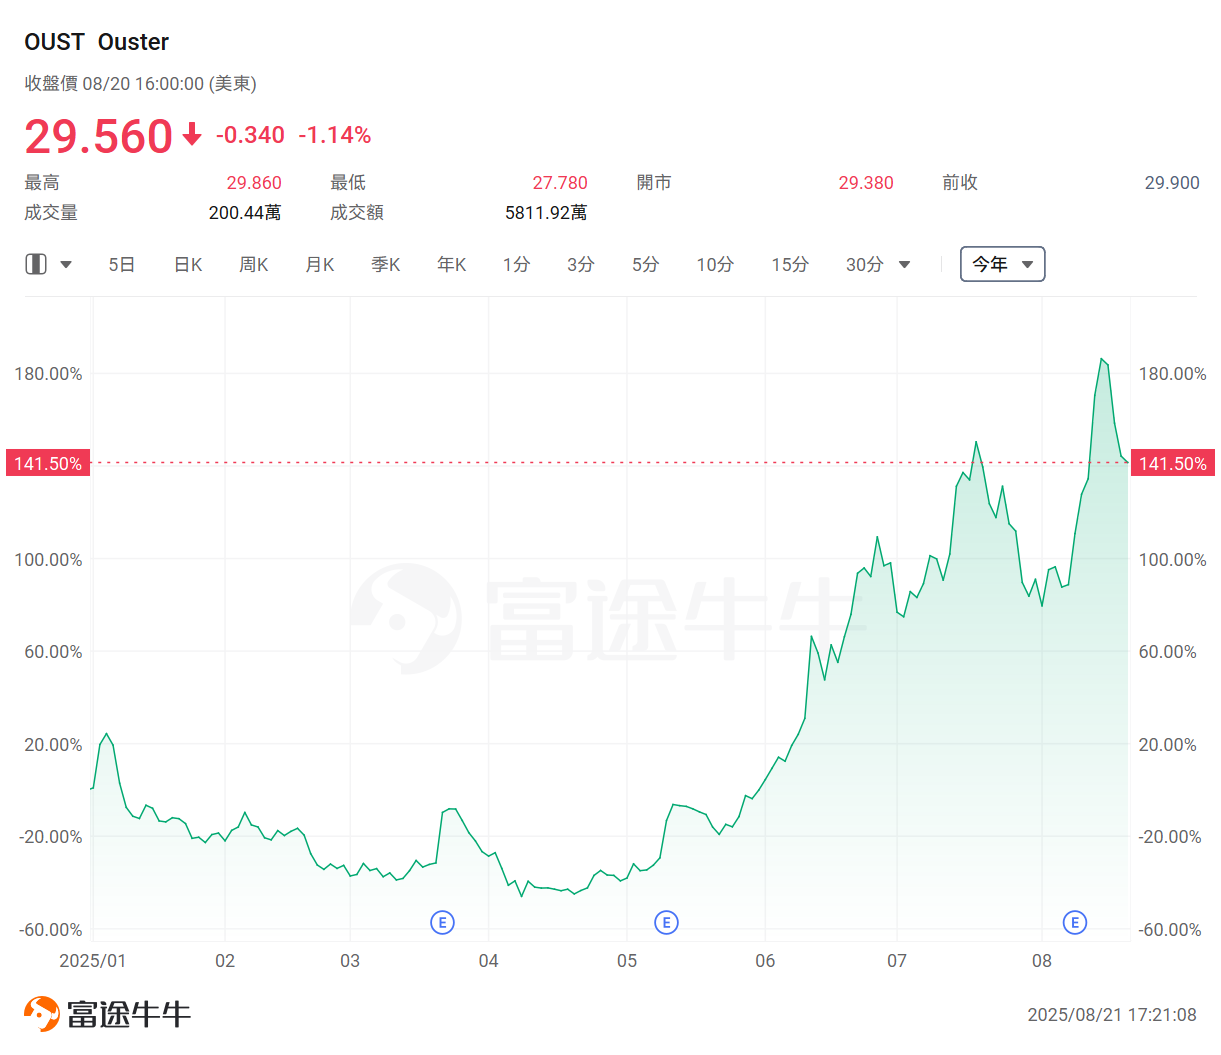This screenshot has height=1055, width=1221.
Task: Enable the 周K weekly chart view
Action: [253, 263]
